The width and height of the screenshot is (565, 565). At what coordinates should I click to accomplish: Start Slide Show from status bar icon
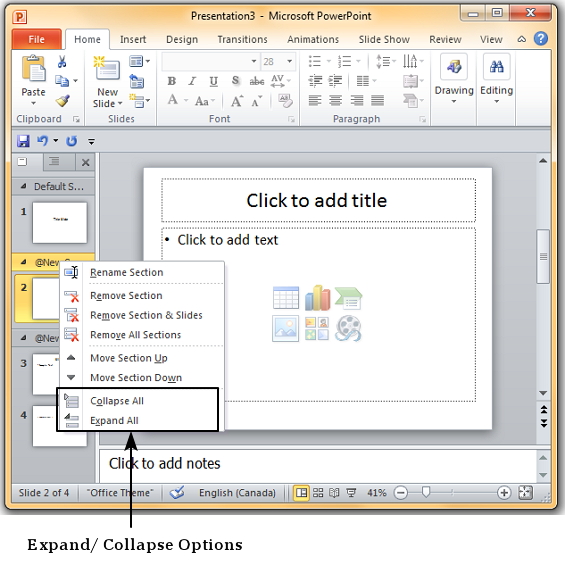point(351,493)
